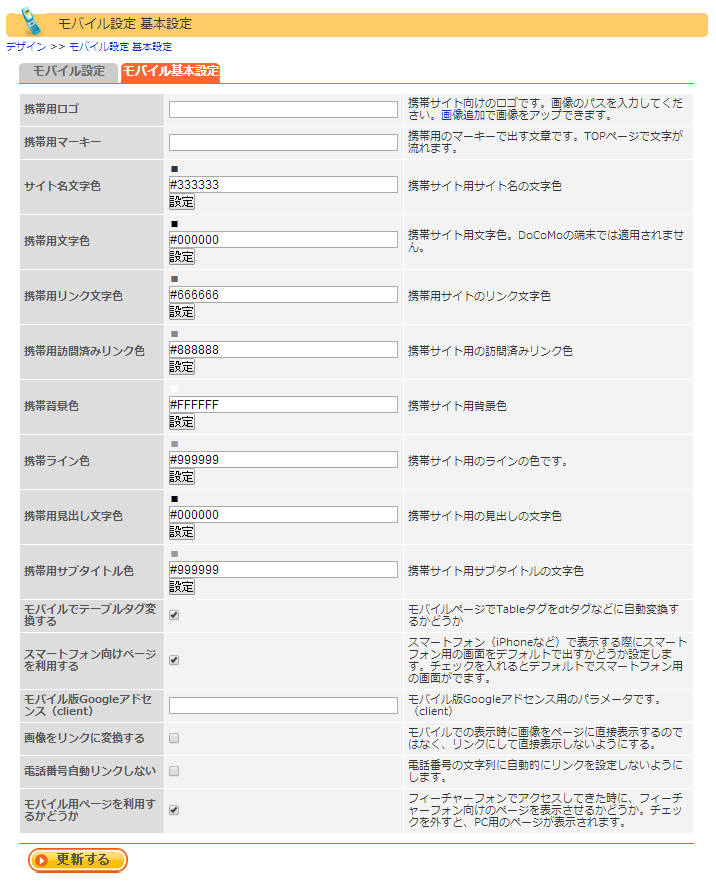This screenshot has height=884, width=716.
Task: Edit the 携帯ライン色 #999999 field
Action: (283, 459)
